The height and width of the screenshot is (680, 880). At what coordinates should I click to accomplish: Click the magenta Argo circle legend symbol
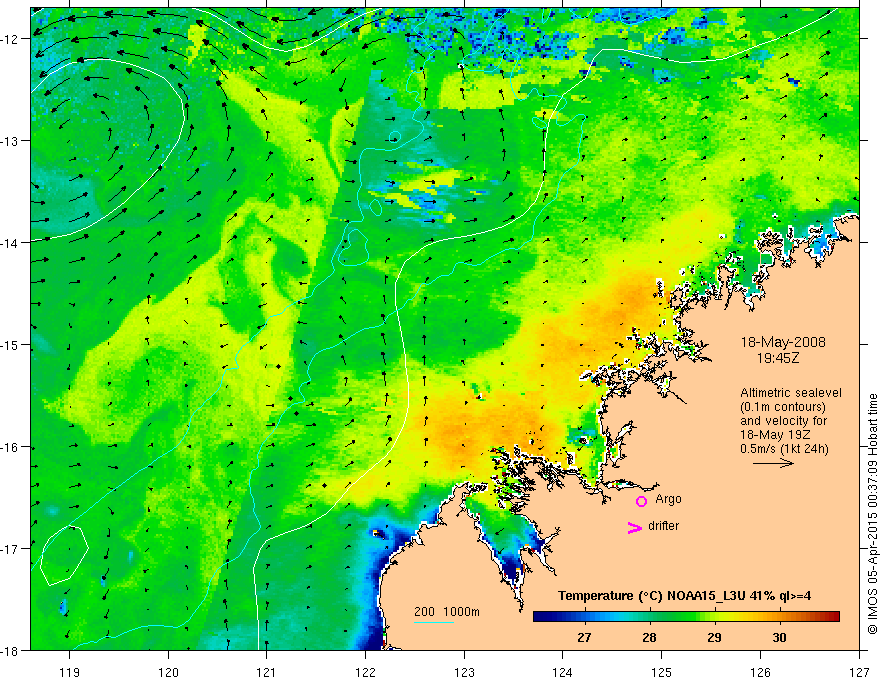[641, 501]
